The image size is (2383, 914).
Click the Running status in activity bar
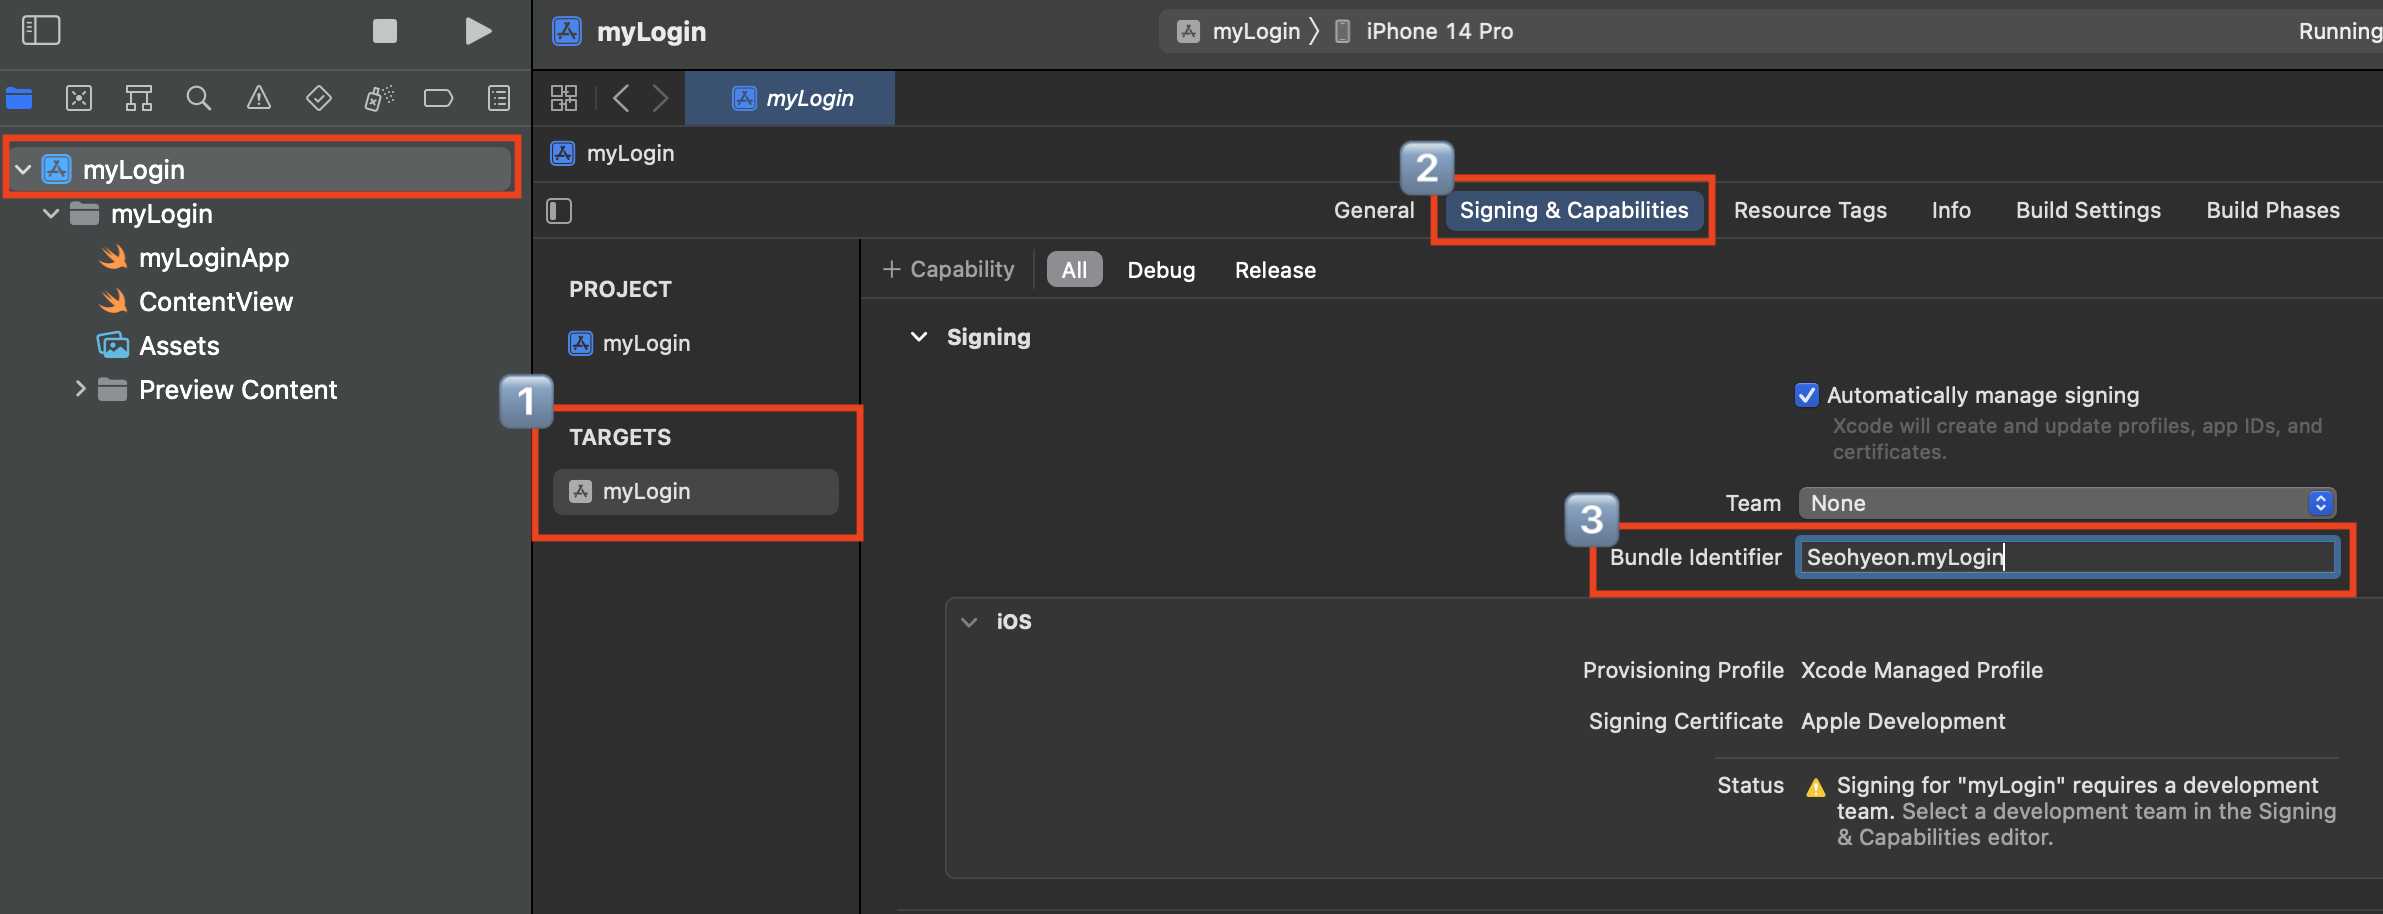2340,31
